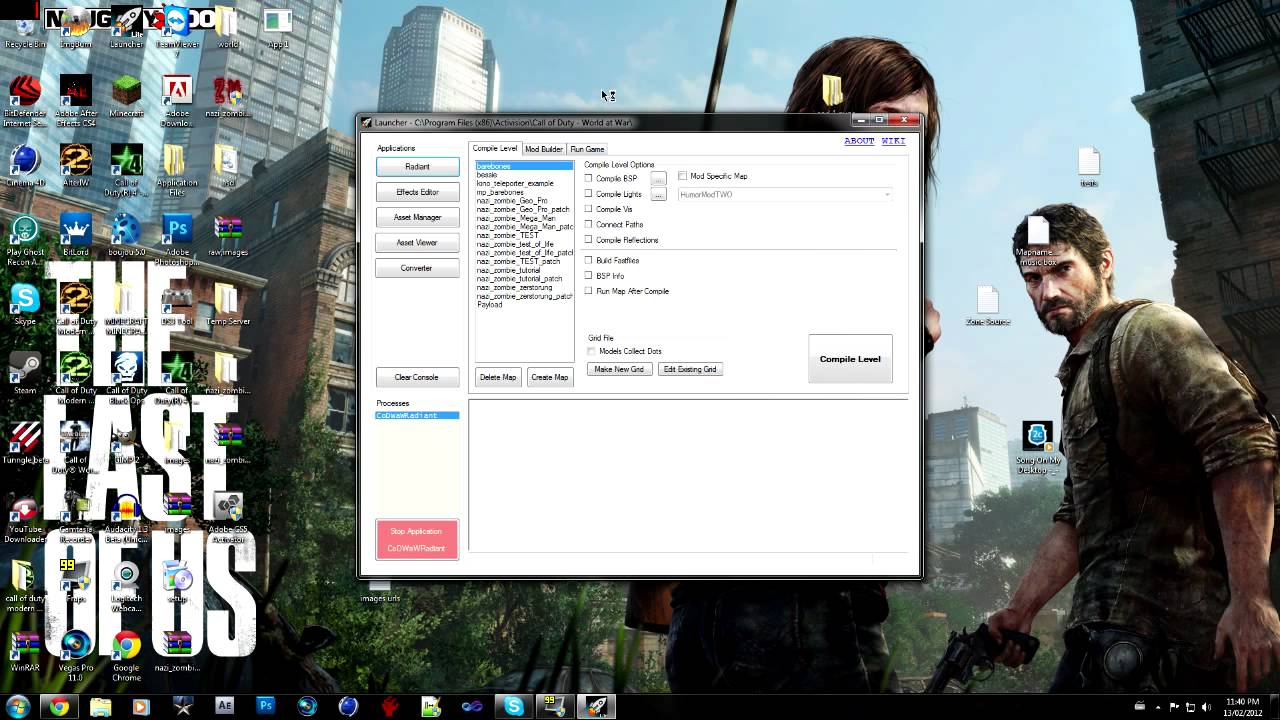Viewport: 1280px width, 720px height.
Task: Open the Launcher rocket desktop shortcut
Action: 126,28
